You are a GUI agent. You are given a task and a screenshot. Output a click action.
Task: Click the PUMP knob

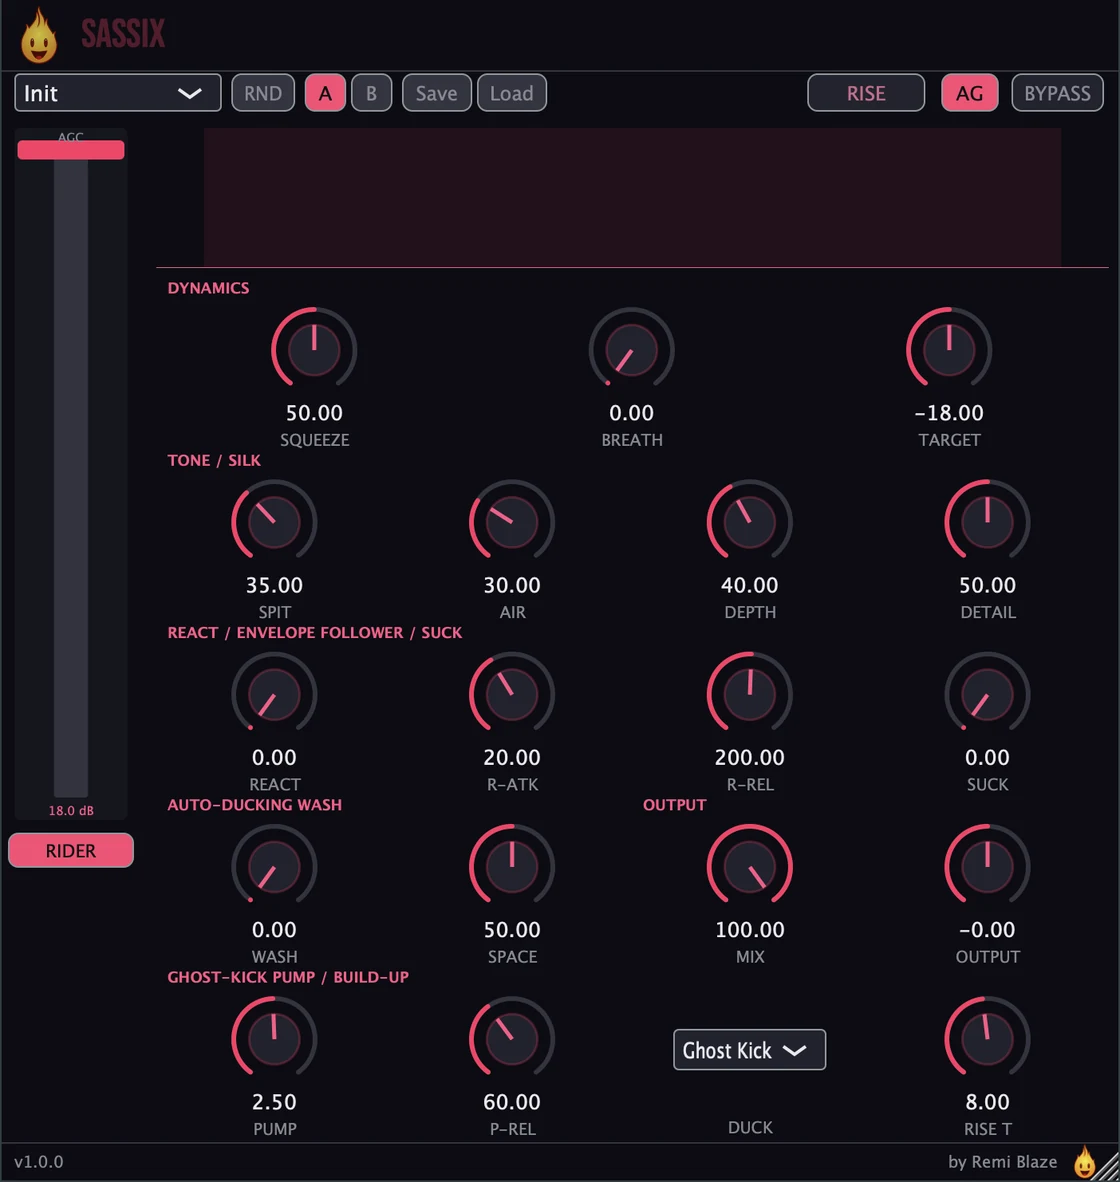[274, 1039]
